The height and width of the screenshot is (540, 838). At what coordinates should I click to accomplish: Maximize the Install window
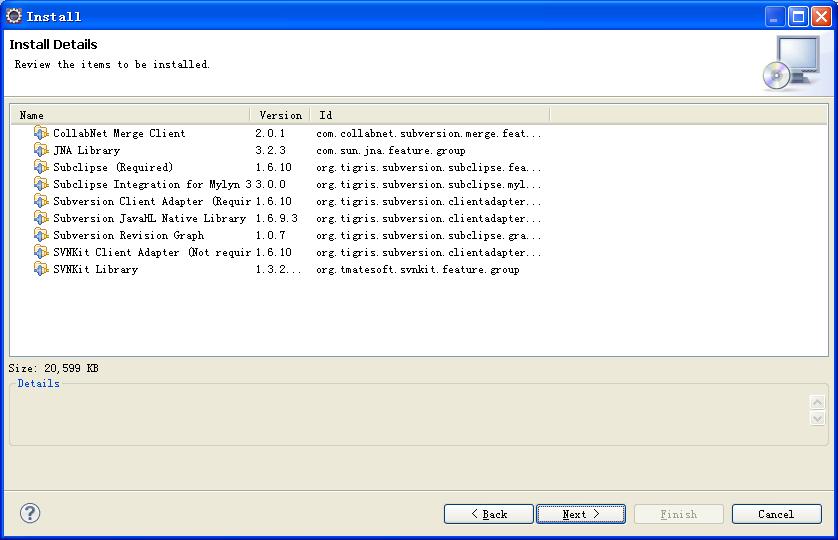(x=798, y=17)
